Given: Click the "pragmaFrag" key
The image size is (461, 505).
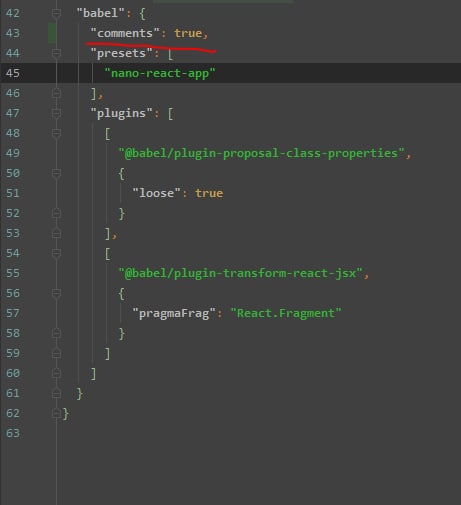Looking at the screenshot, I should pos(174,313).
